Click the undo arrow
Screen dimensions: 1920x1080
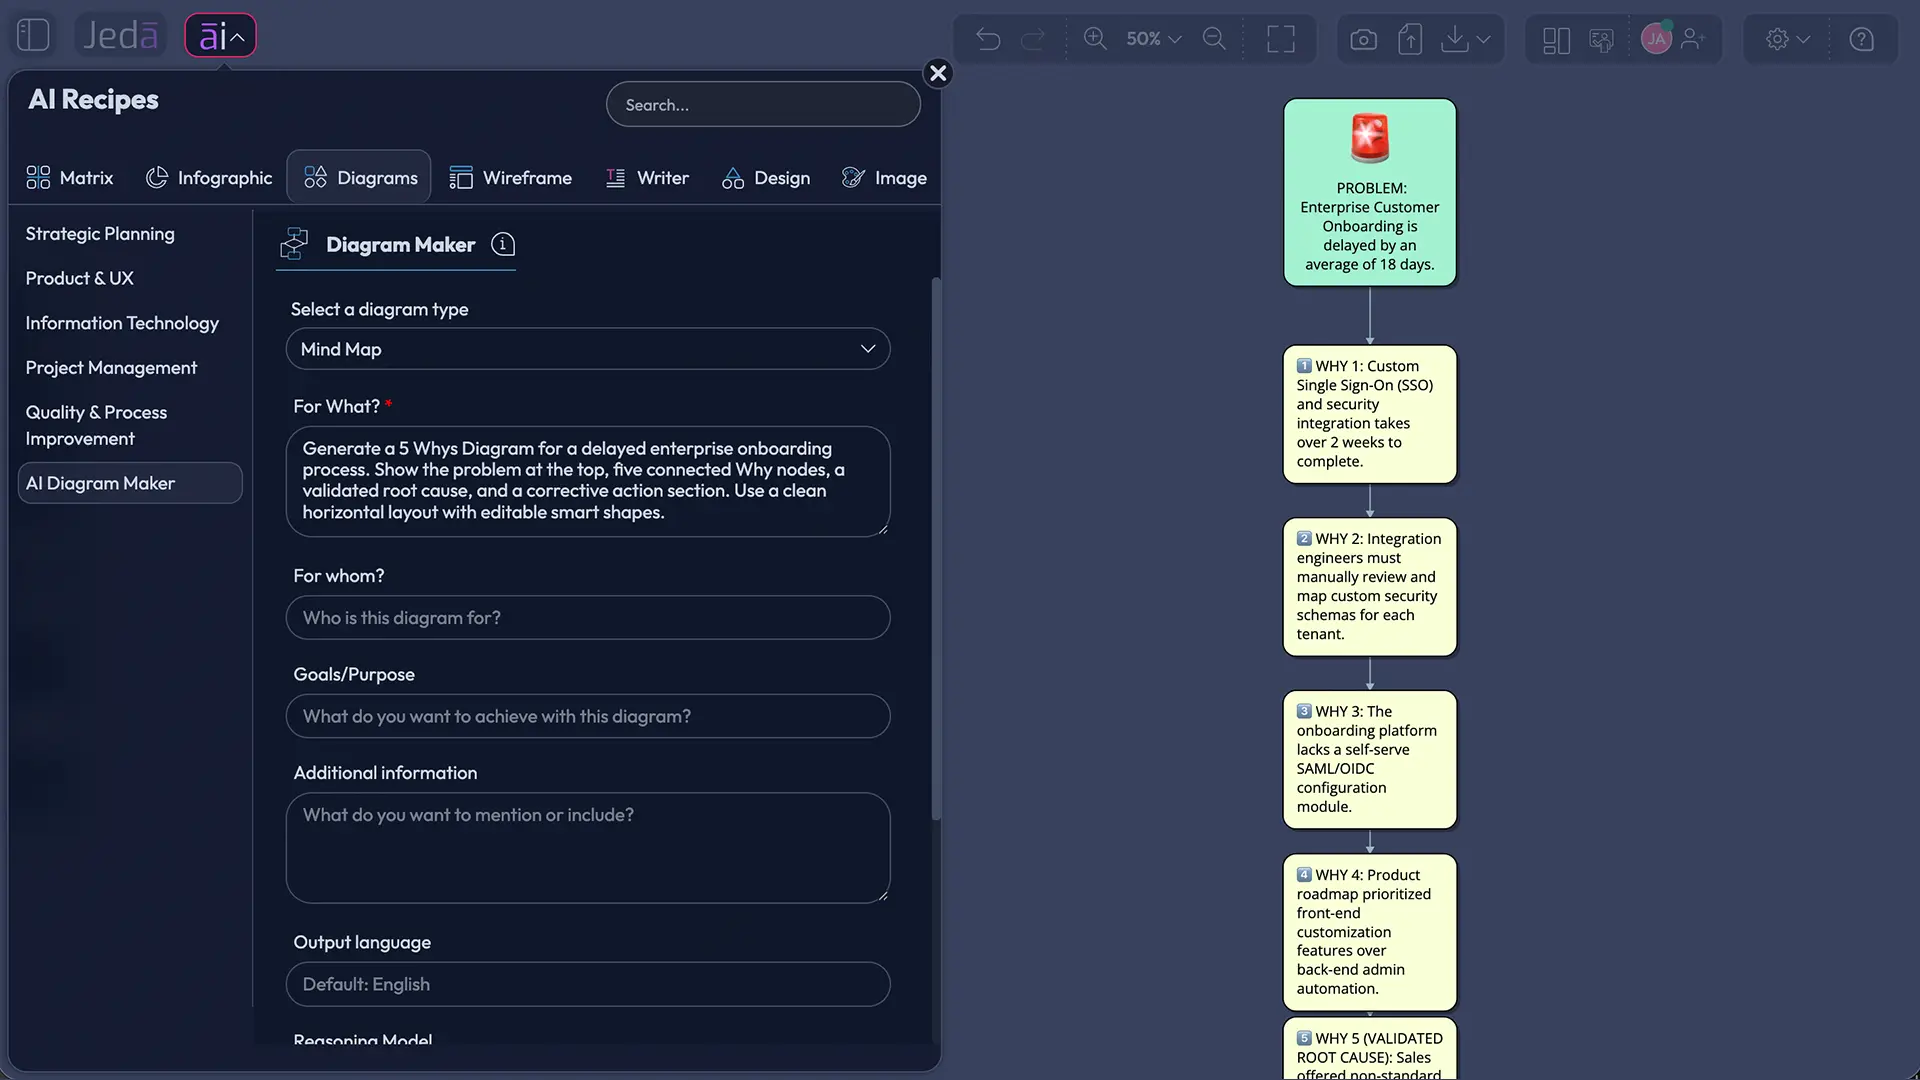pyautogui.click(x=988, y=39)
